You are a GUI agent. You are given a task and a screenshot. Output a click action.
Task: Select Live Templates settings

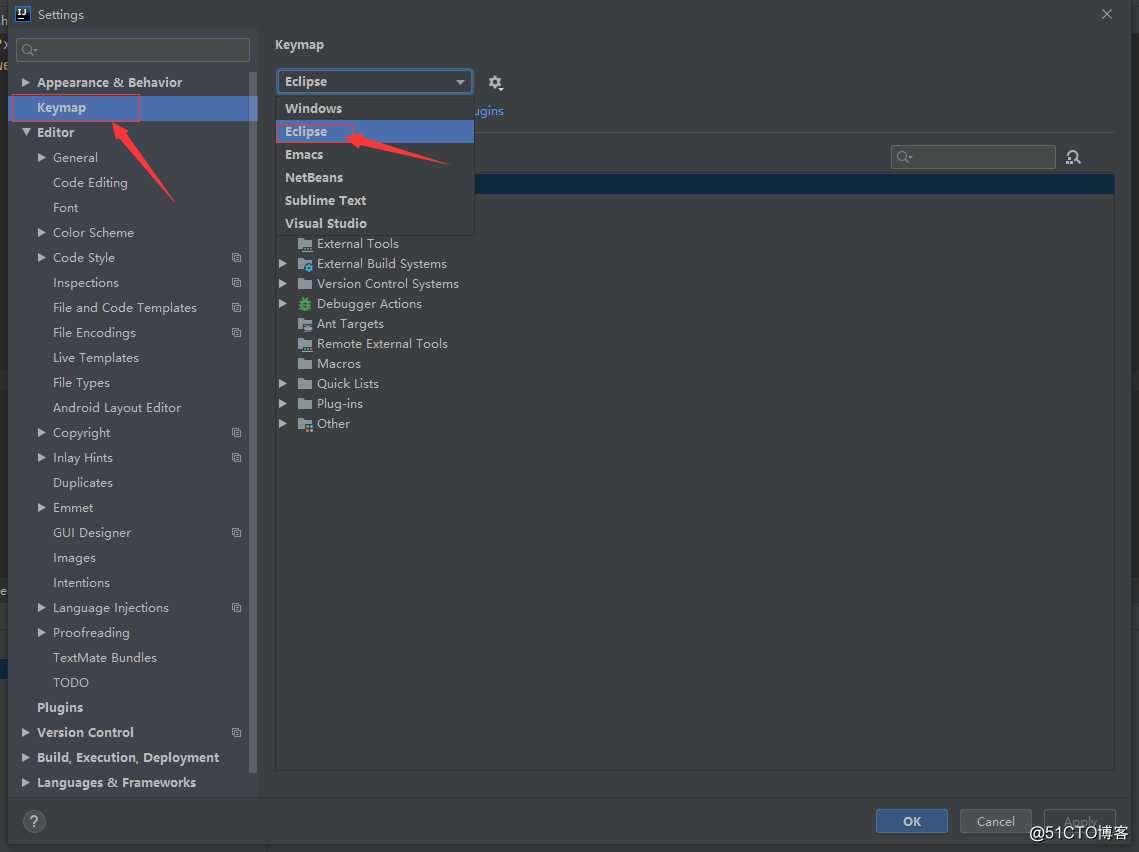click(96, 358)
